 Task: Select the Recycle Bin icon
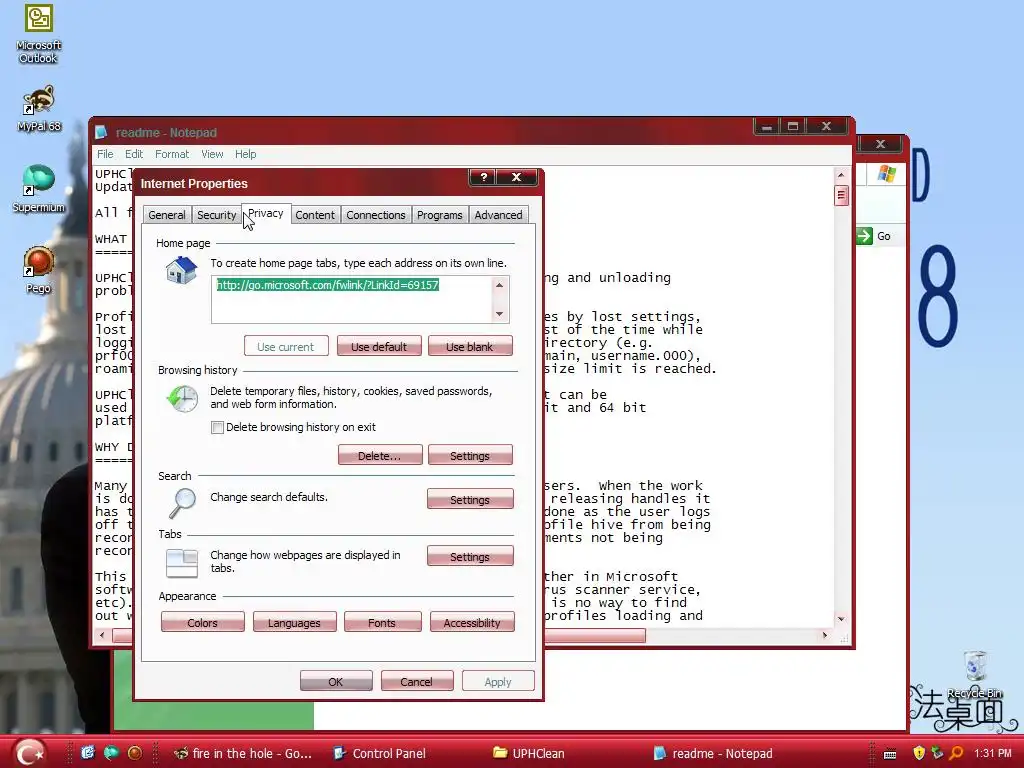pyautogui.click(x=975, y=674)
